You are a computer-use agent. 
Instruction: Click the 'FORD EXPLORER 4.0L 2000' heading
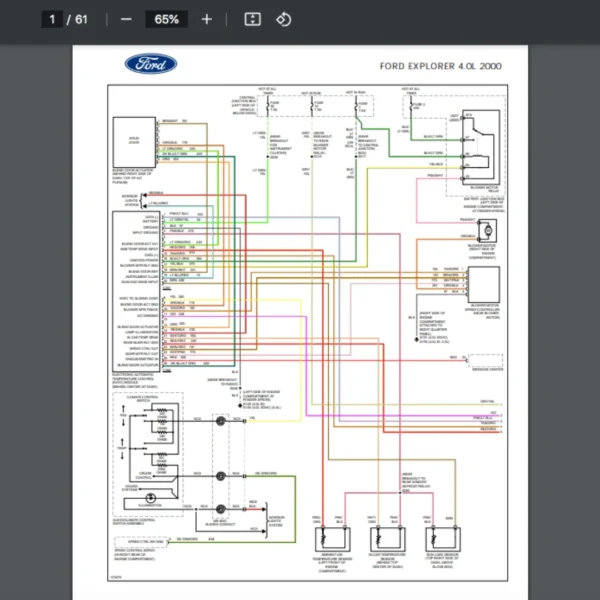pos(440,66)
